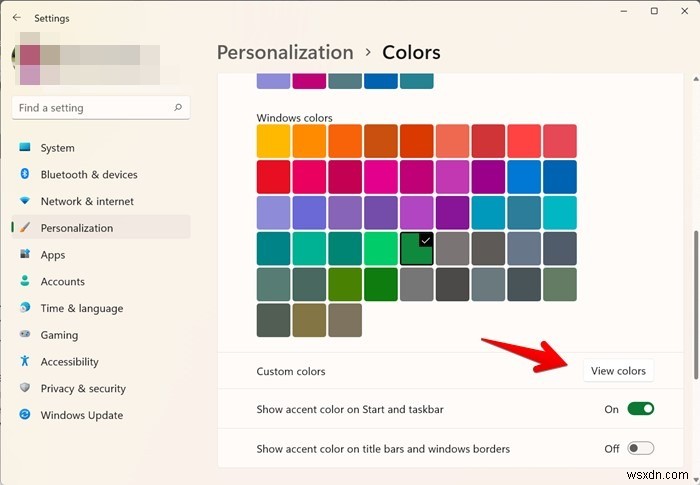Screen dimensions: 700x485
Task: Open Windows Update icon
Action: (25, 415)
